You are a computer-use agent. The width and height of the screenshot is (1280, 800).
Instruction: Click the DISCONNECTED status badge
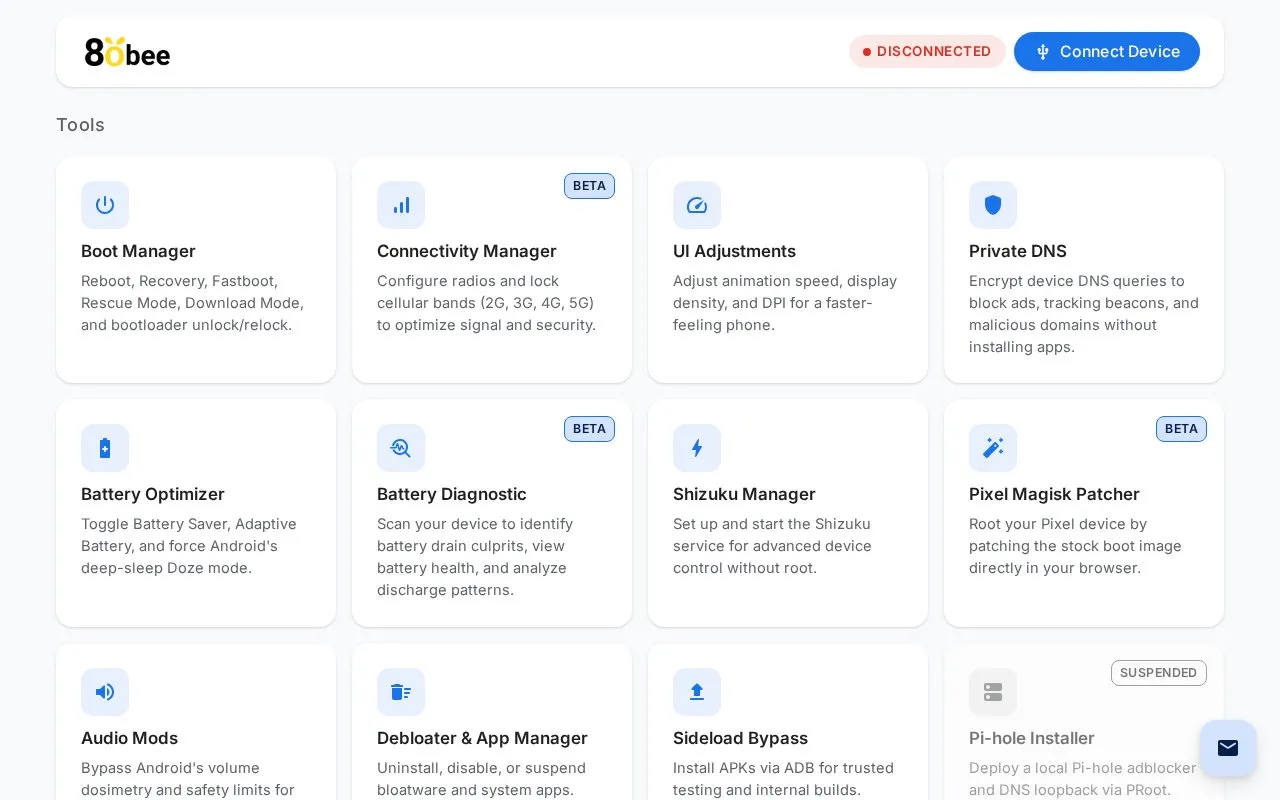[x=927, y=52]
